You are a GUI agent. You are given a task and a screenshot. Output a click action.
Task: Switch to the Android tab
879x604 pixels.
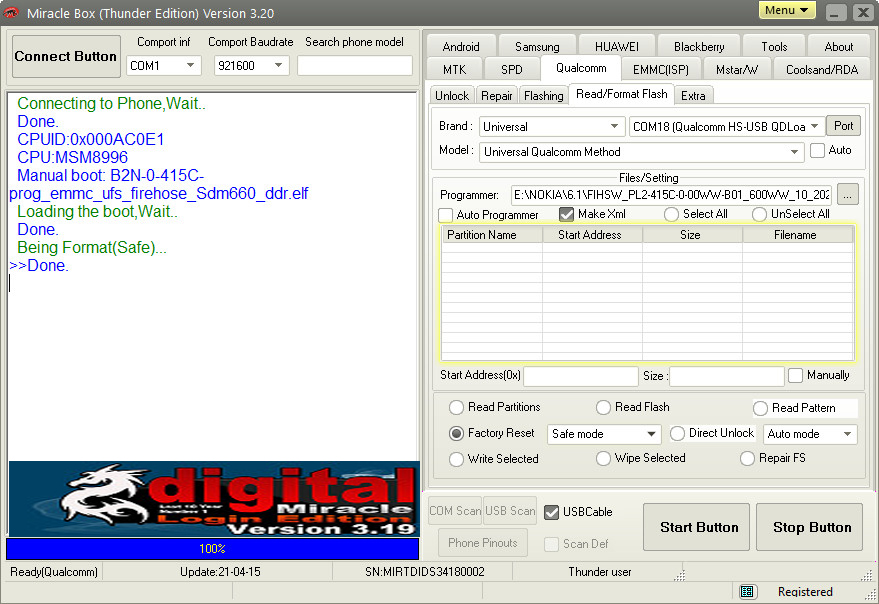(461, 47)
